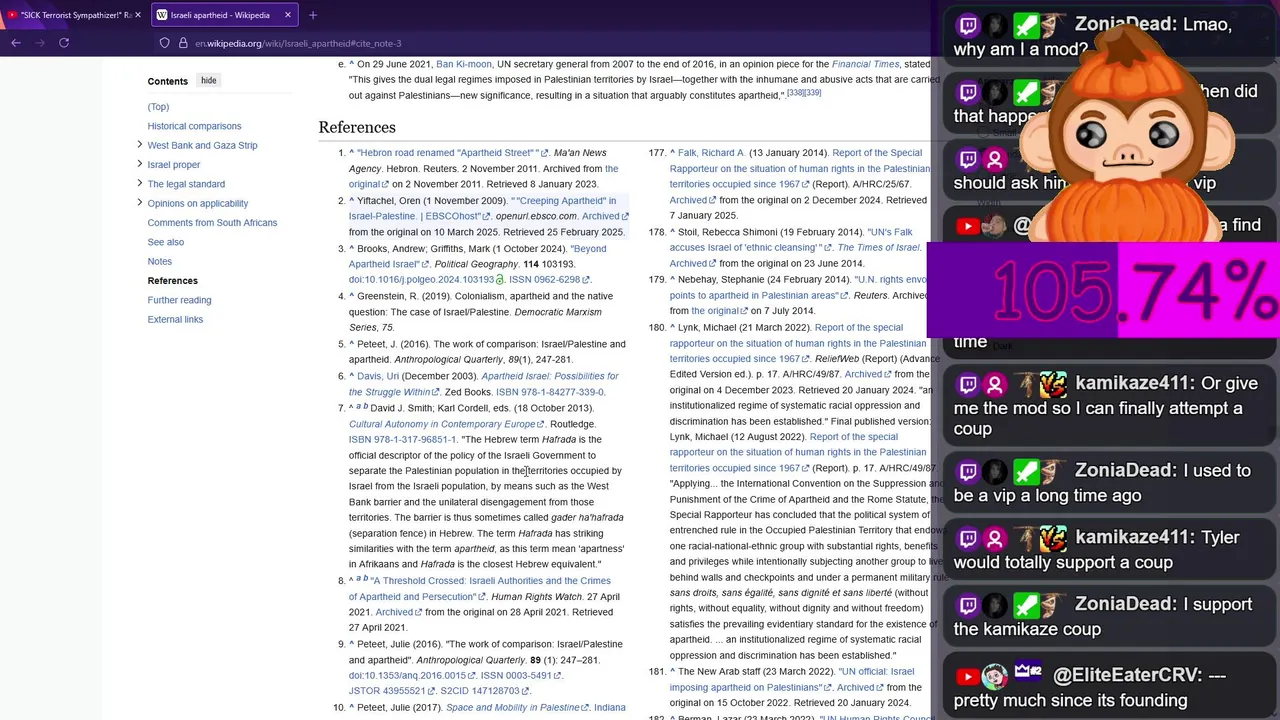Reload the page with refresh icon
Screen dimensions: 1280x720
(64, 43)
